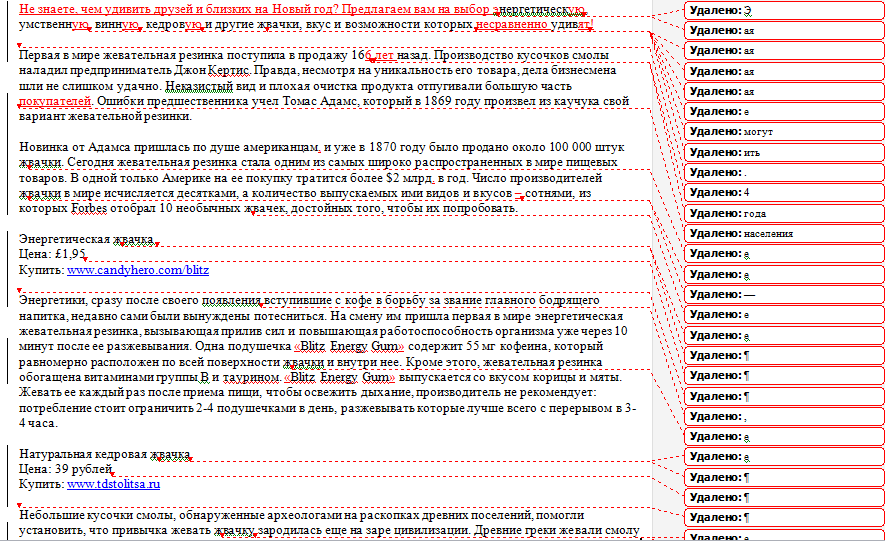Open the www.candyhero.com/blitz hyperlink
Viewport: 885px width, 541px height.
click(138, 270)
